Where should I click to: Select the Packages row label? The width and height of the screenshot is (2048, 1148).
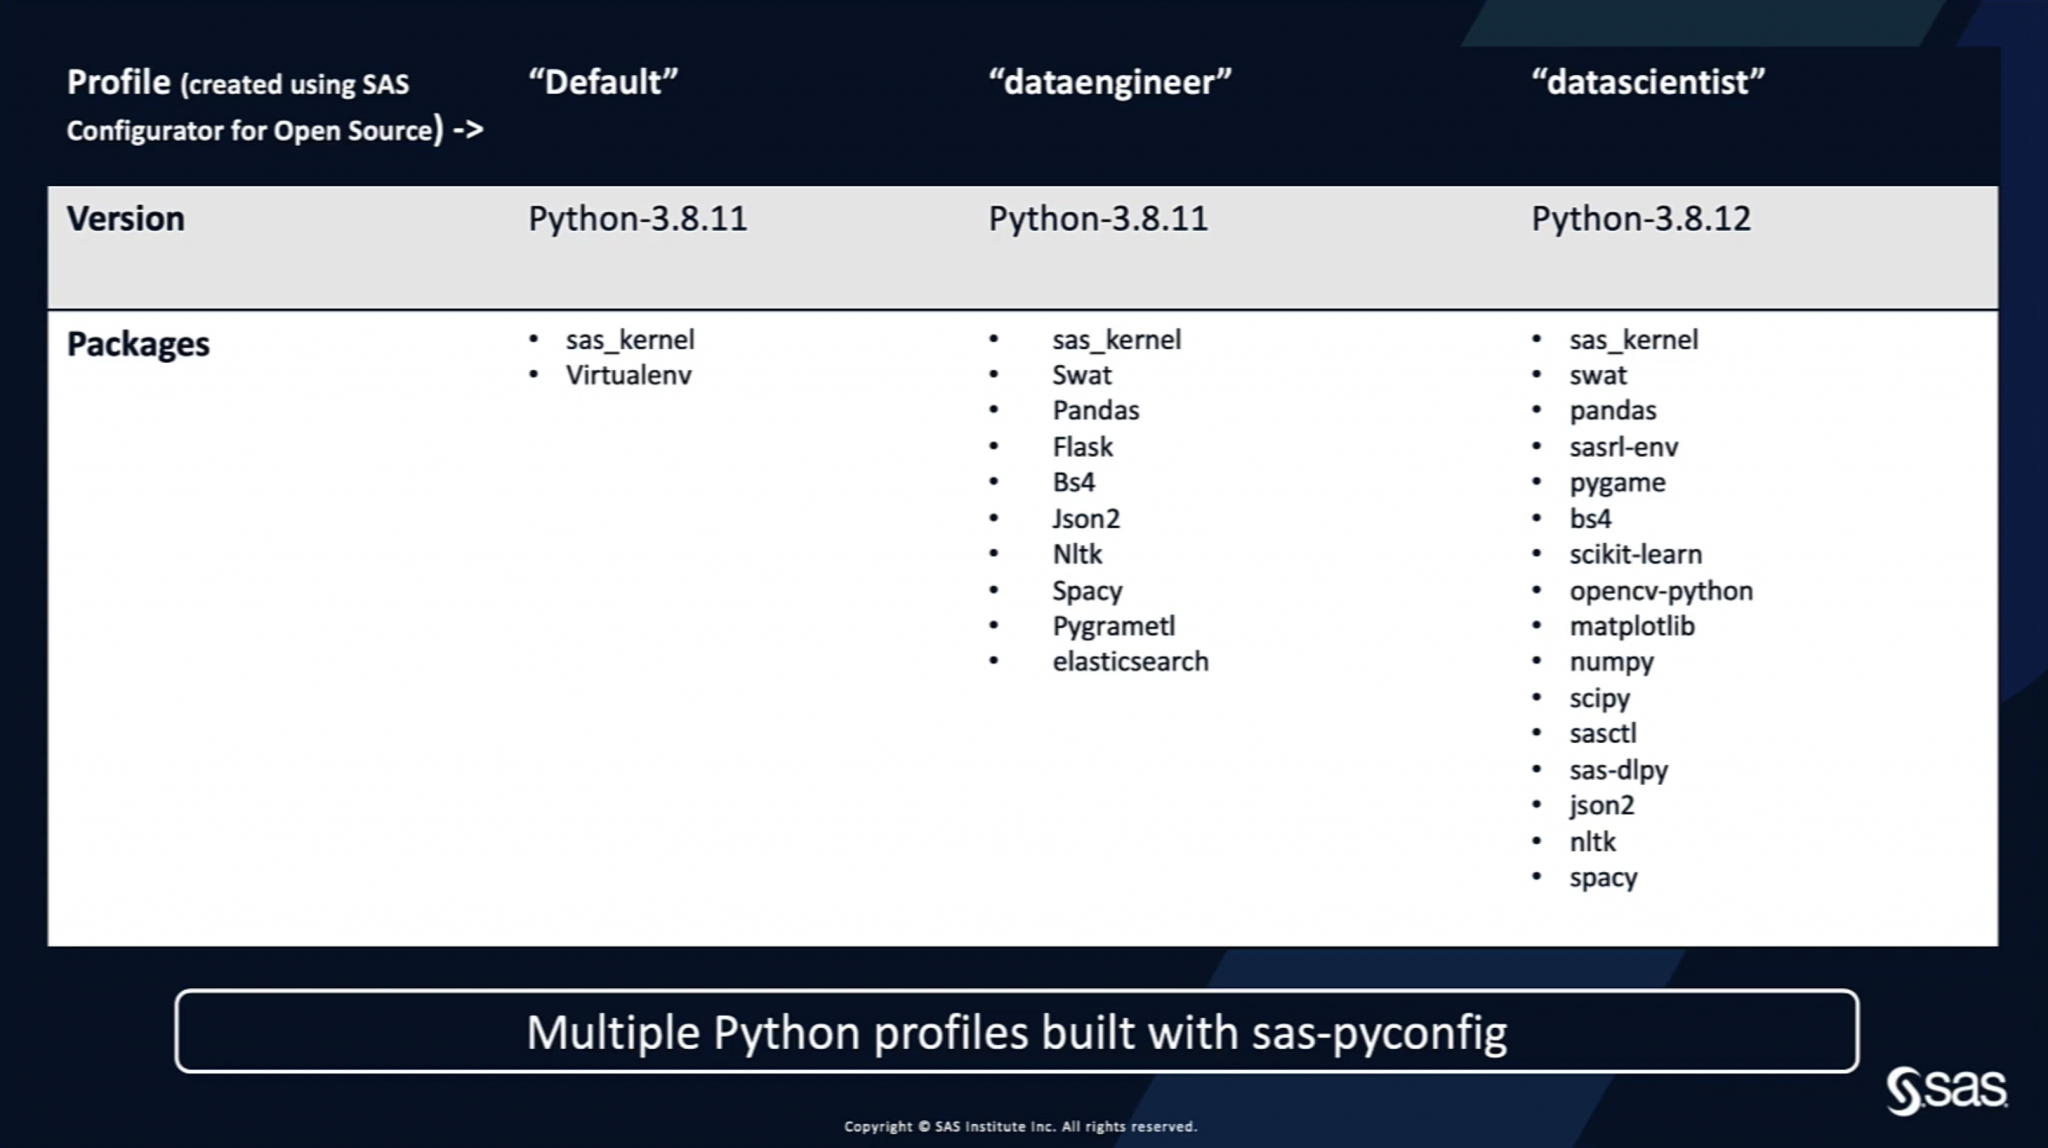(138, 344)
